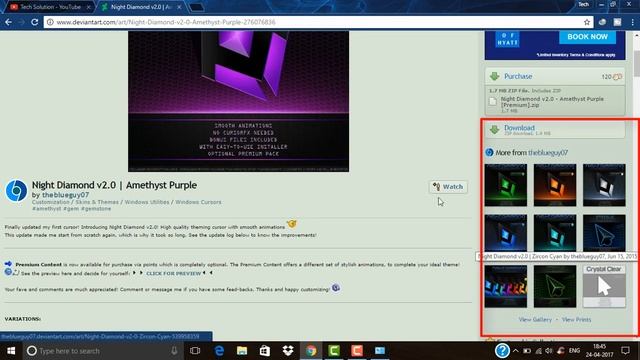Open the Chrome three-dot menu
Viewport: 640px width, 360px height.
click(x=632, y=22)
